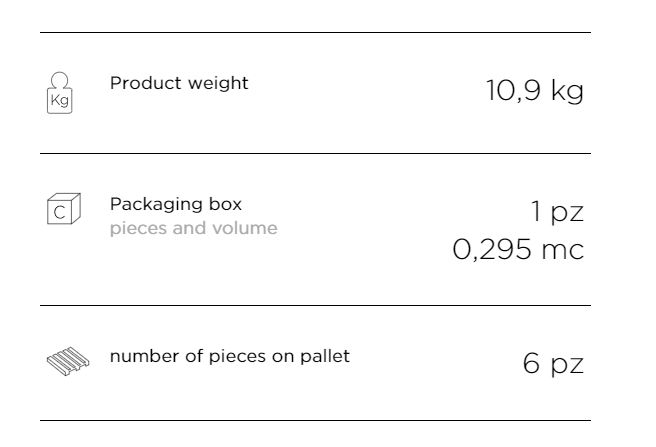Click the pallet icon
The image size is (656, 447).
click(x=62, y=359)
